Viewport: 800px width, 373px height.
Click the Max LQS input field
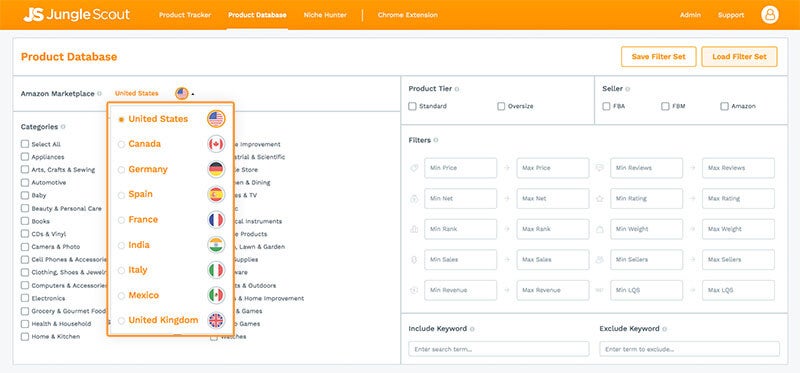[738, 290]
